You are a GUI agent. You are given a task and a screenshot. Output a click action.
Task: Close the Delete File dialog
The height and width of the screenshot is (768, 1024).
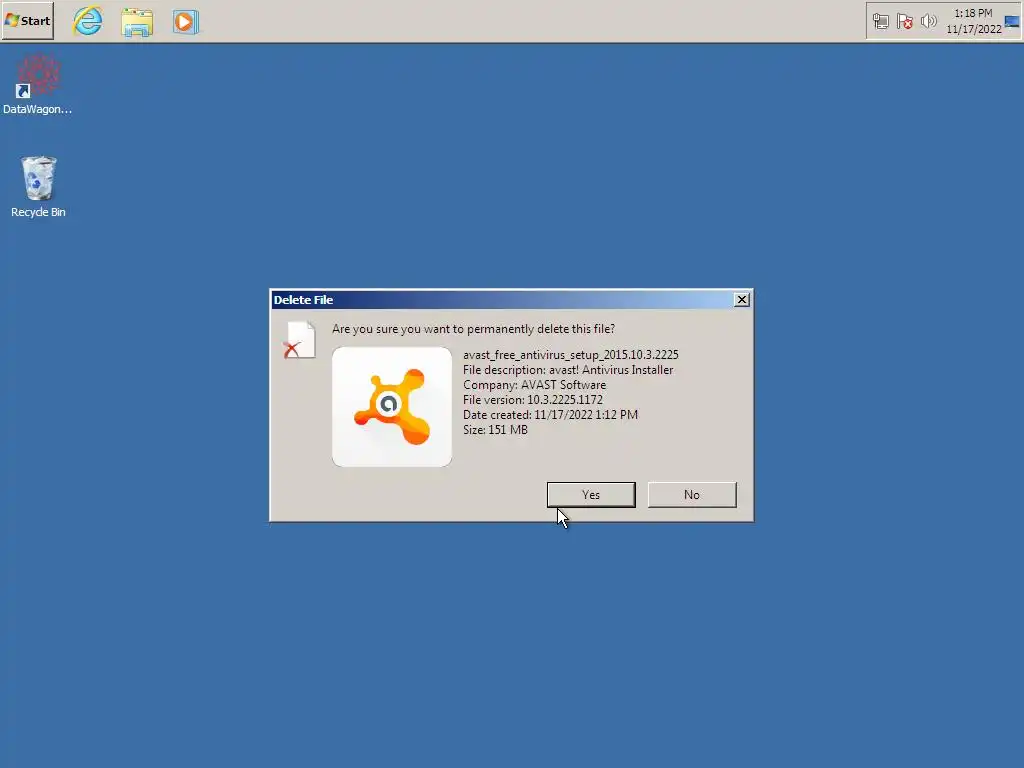coord(741,300)
